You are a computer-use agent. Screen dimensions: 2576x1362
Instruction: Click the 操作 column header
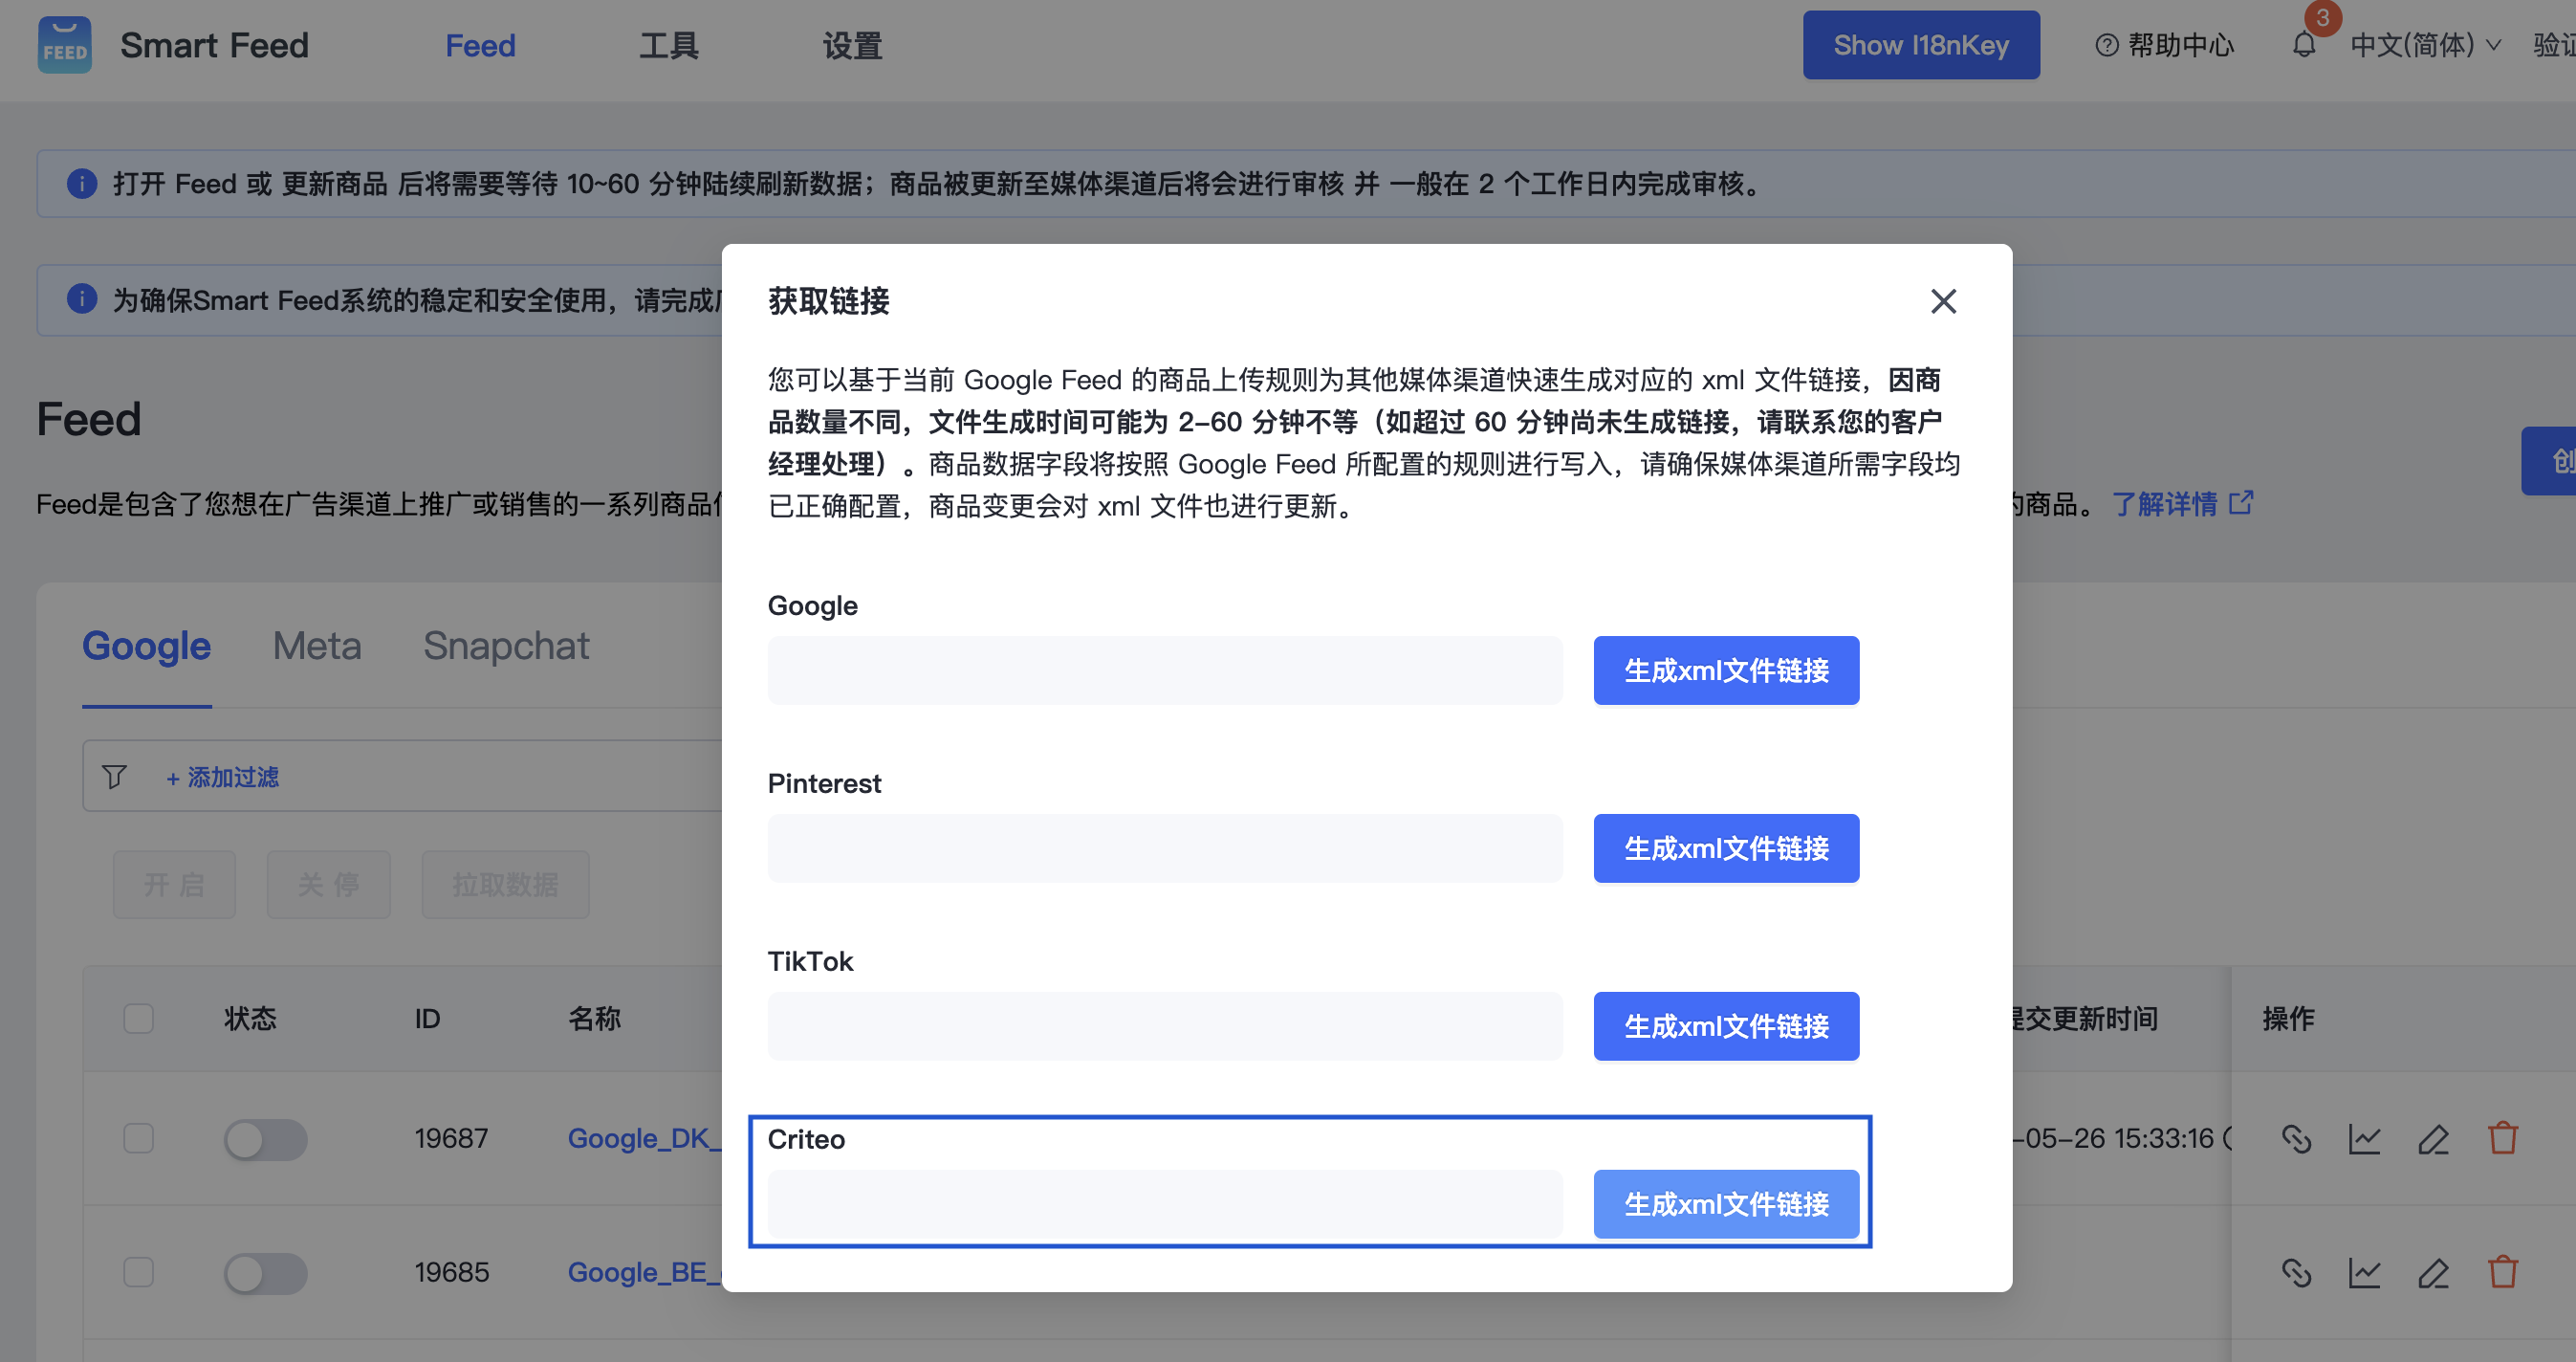pyautogui.click(x=2288, y=1018)
